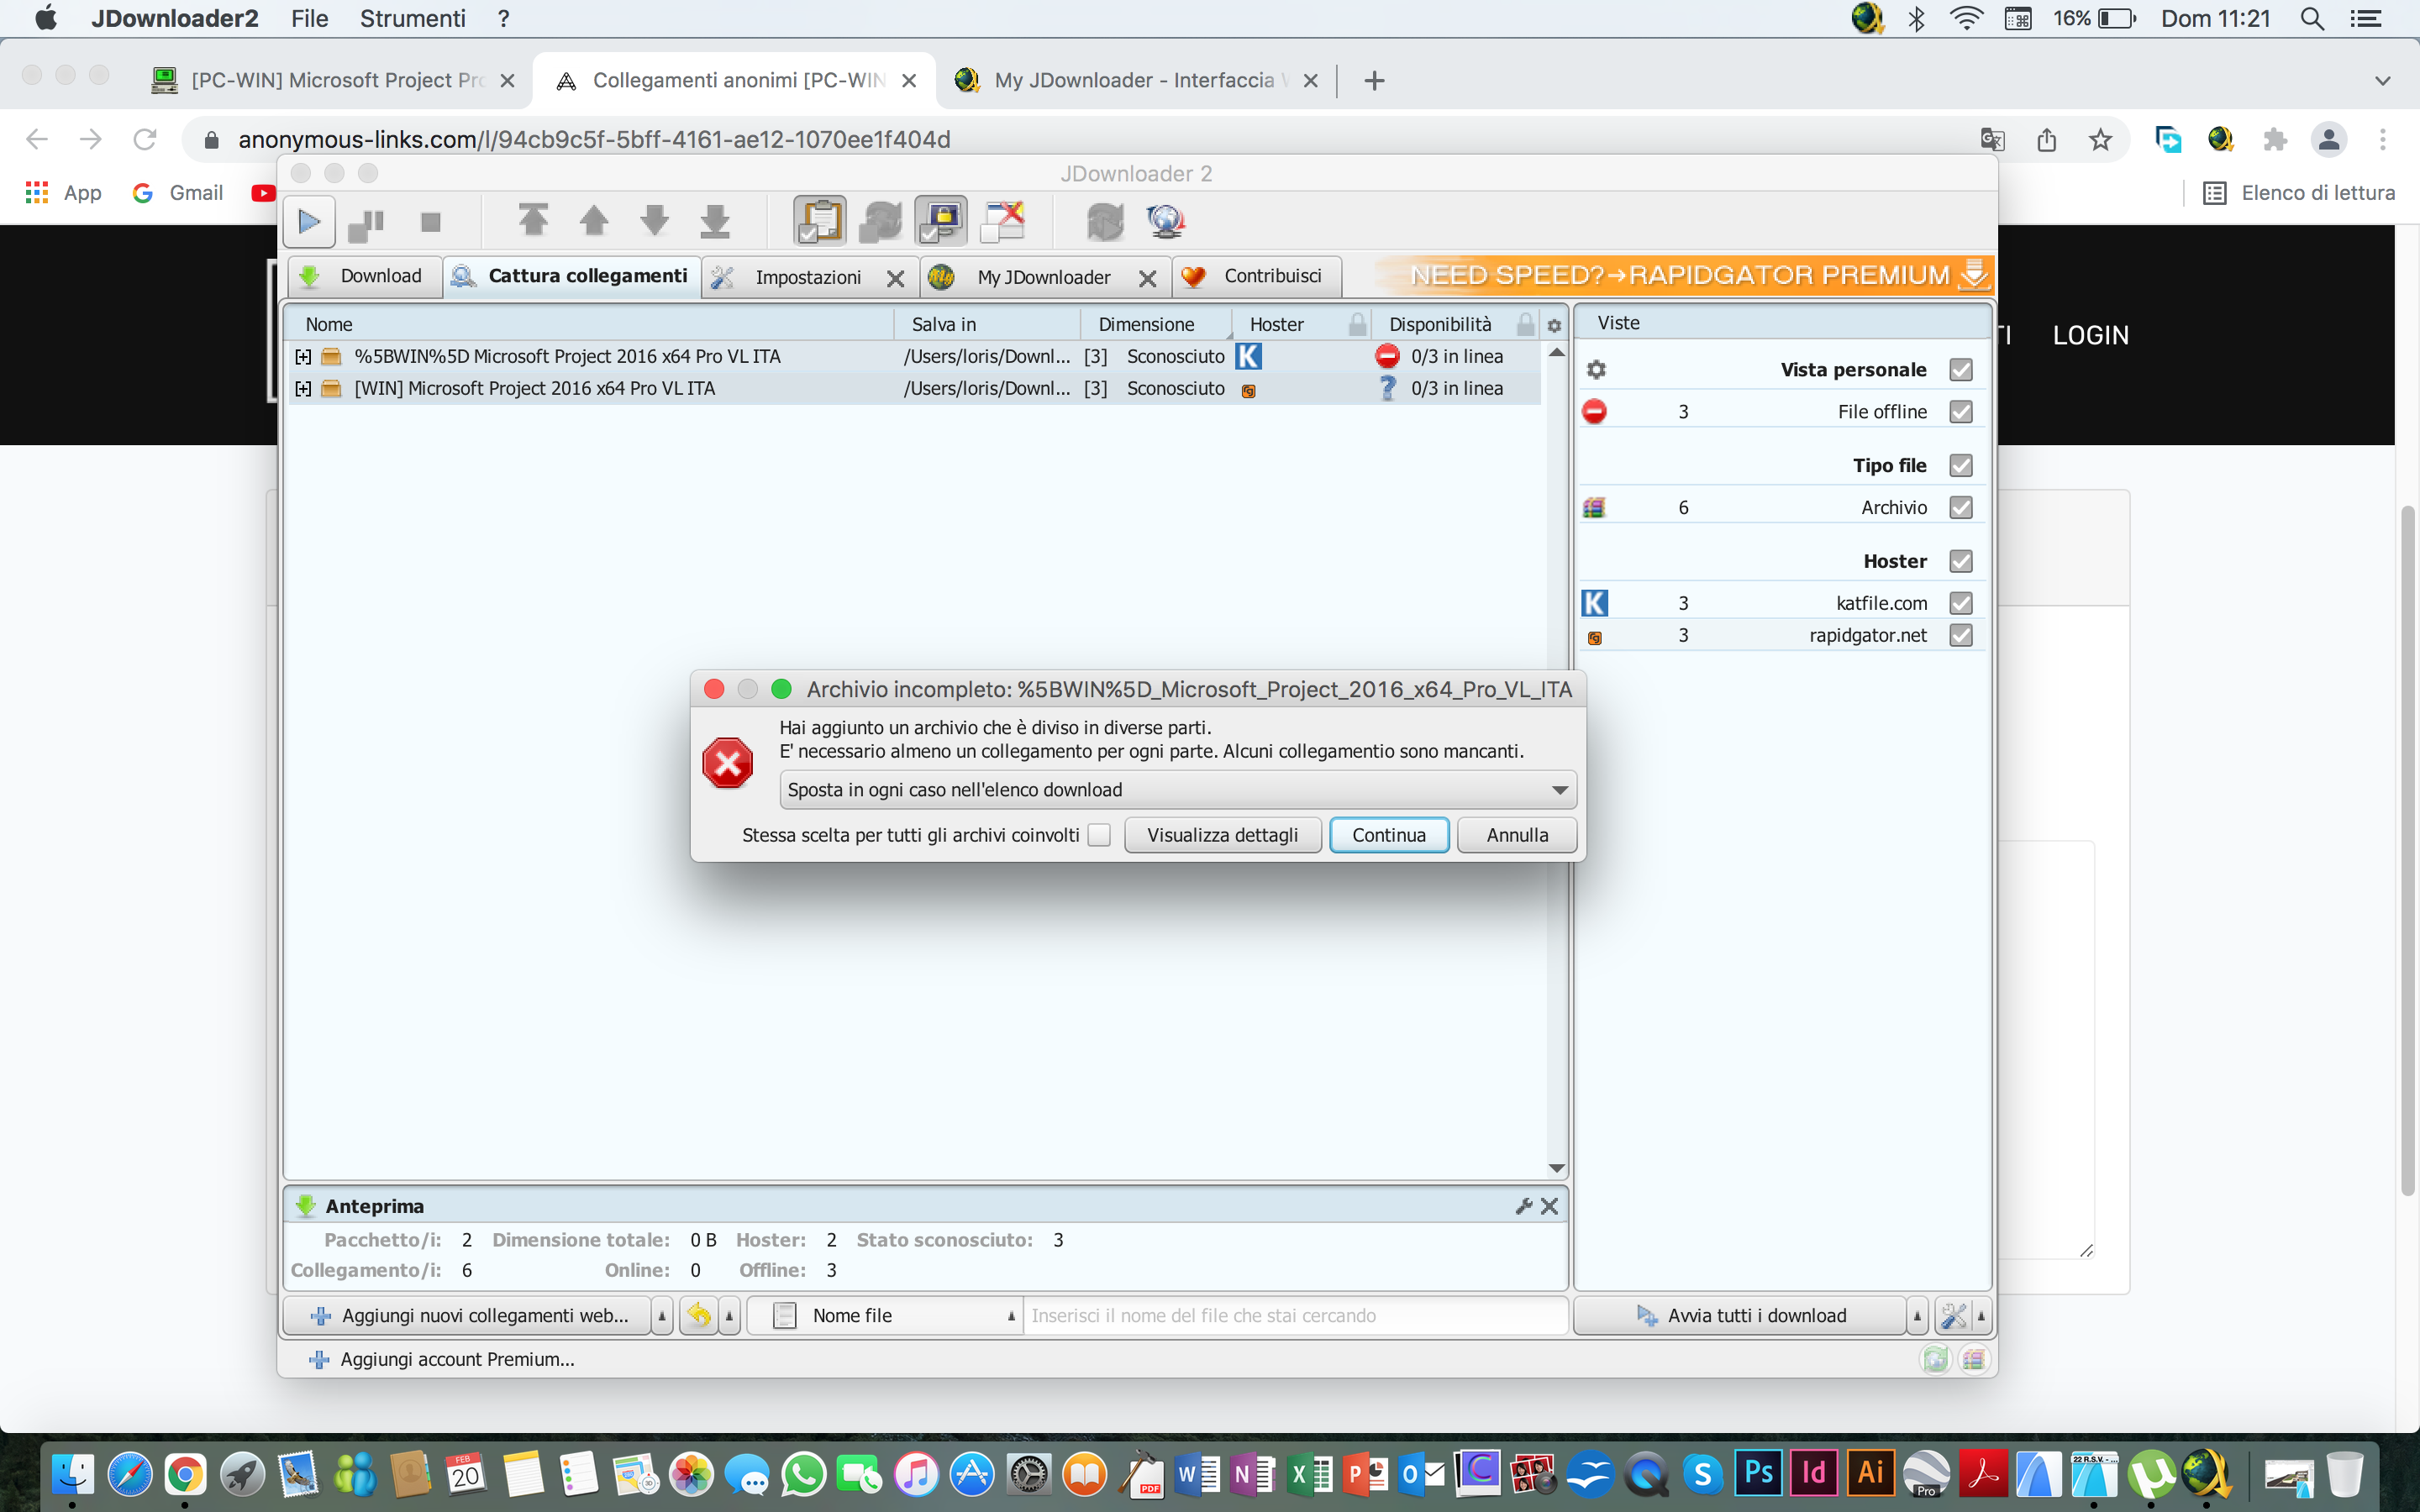Open Chrome extensions puzzle icon
This screenshot has width=2420, height=1512.
click(x=2275, y=139)
